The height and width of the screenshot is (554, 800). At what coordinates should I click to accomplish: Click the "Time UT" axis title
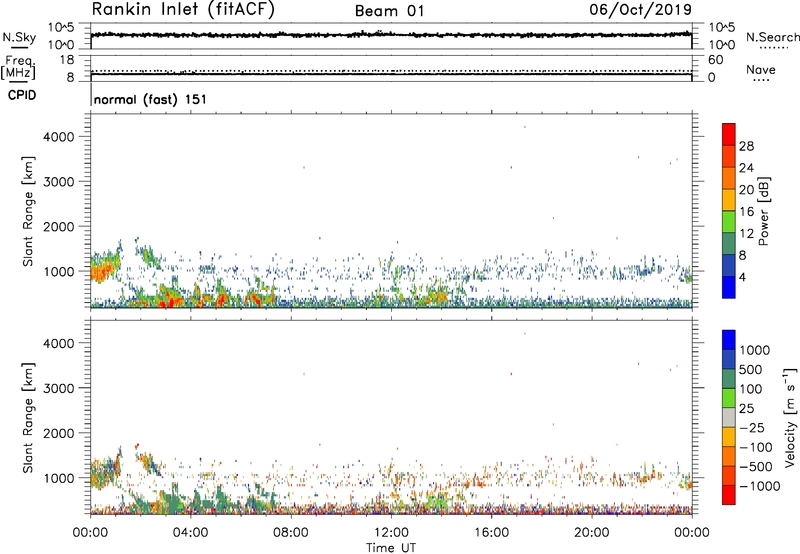click(x=391, y=548)
